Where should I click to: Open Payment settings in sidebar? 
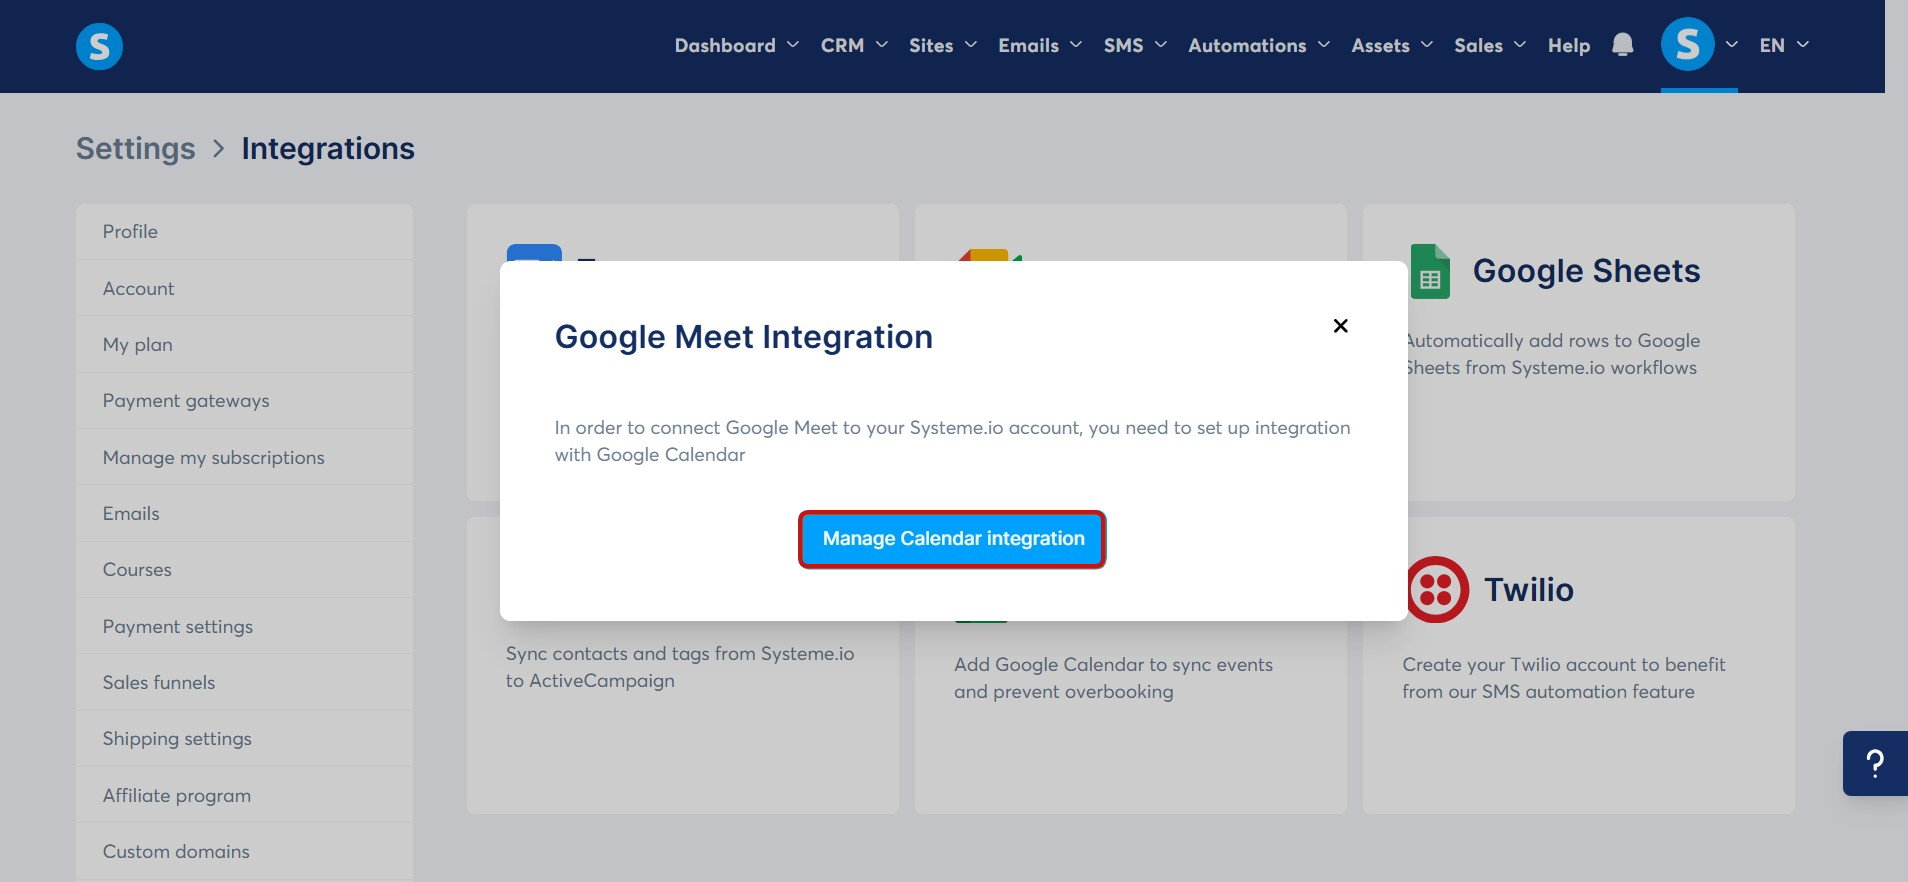click(x=244, y=626)
